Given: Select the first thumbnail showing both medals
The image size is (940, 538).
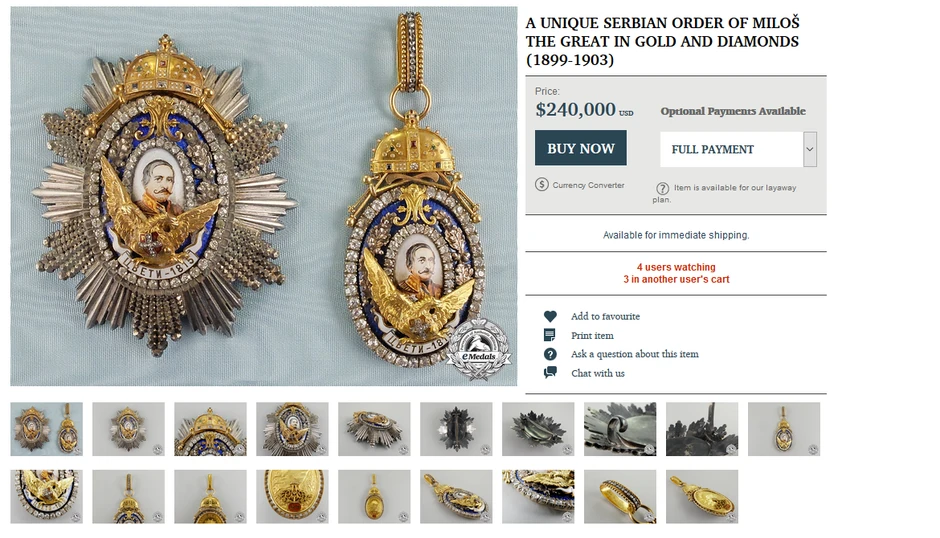Looking at the screenshot, I should click(46, 429).
